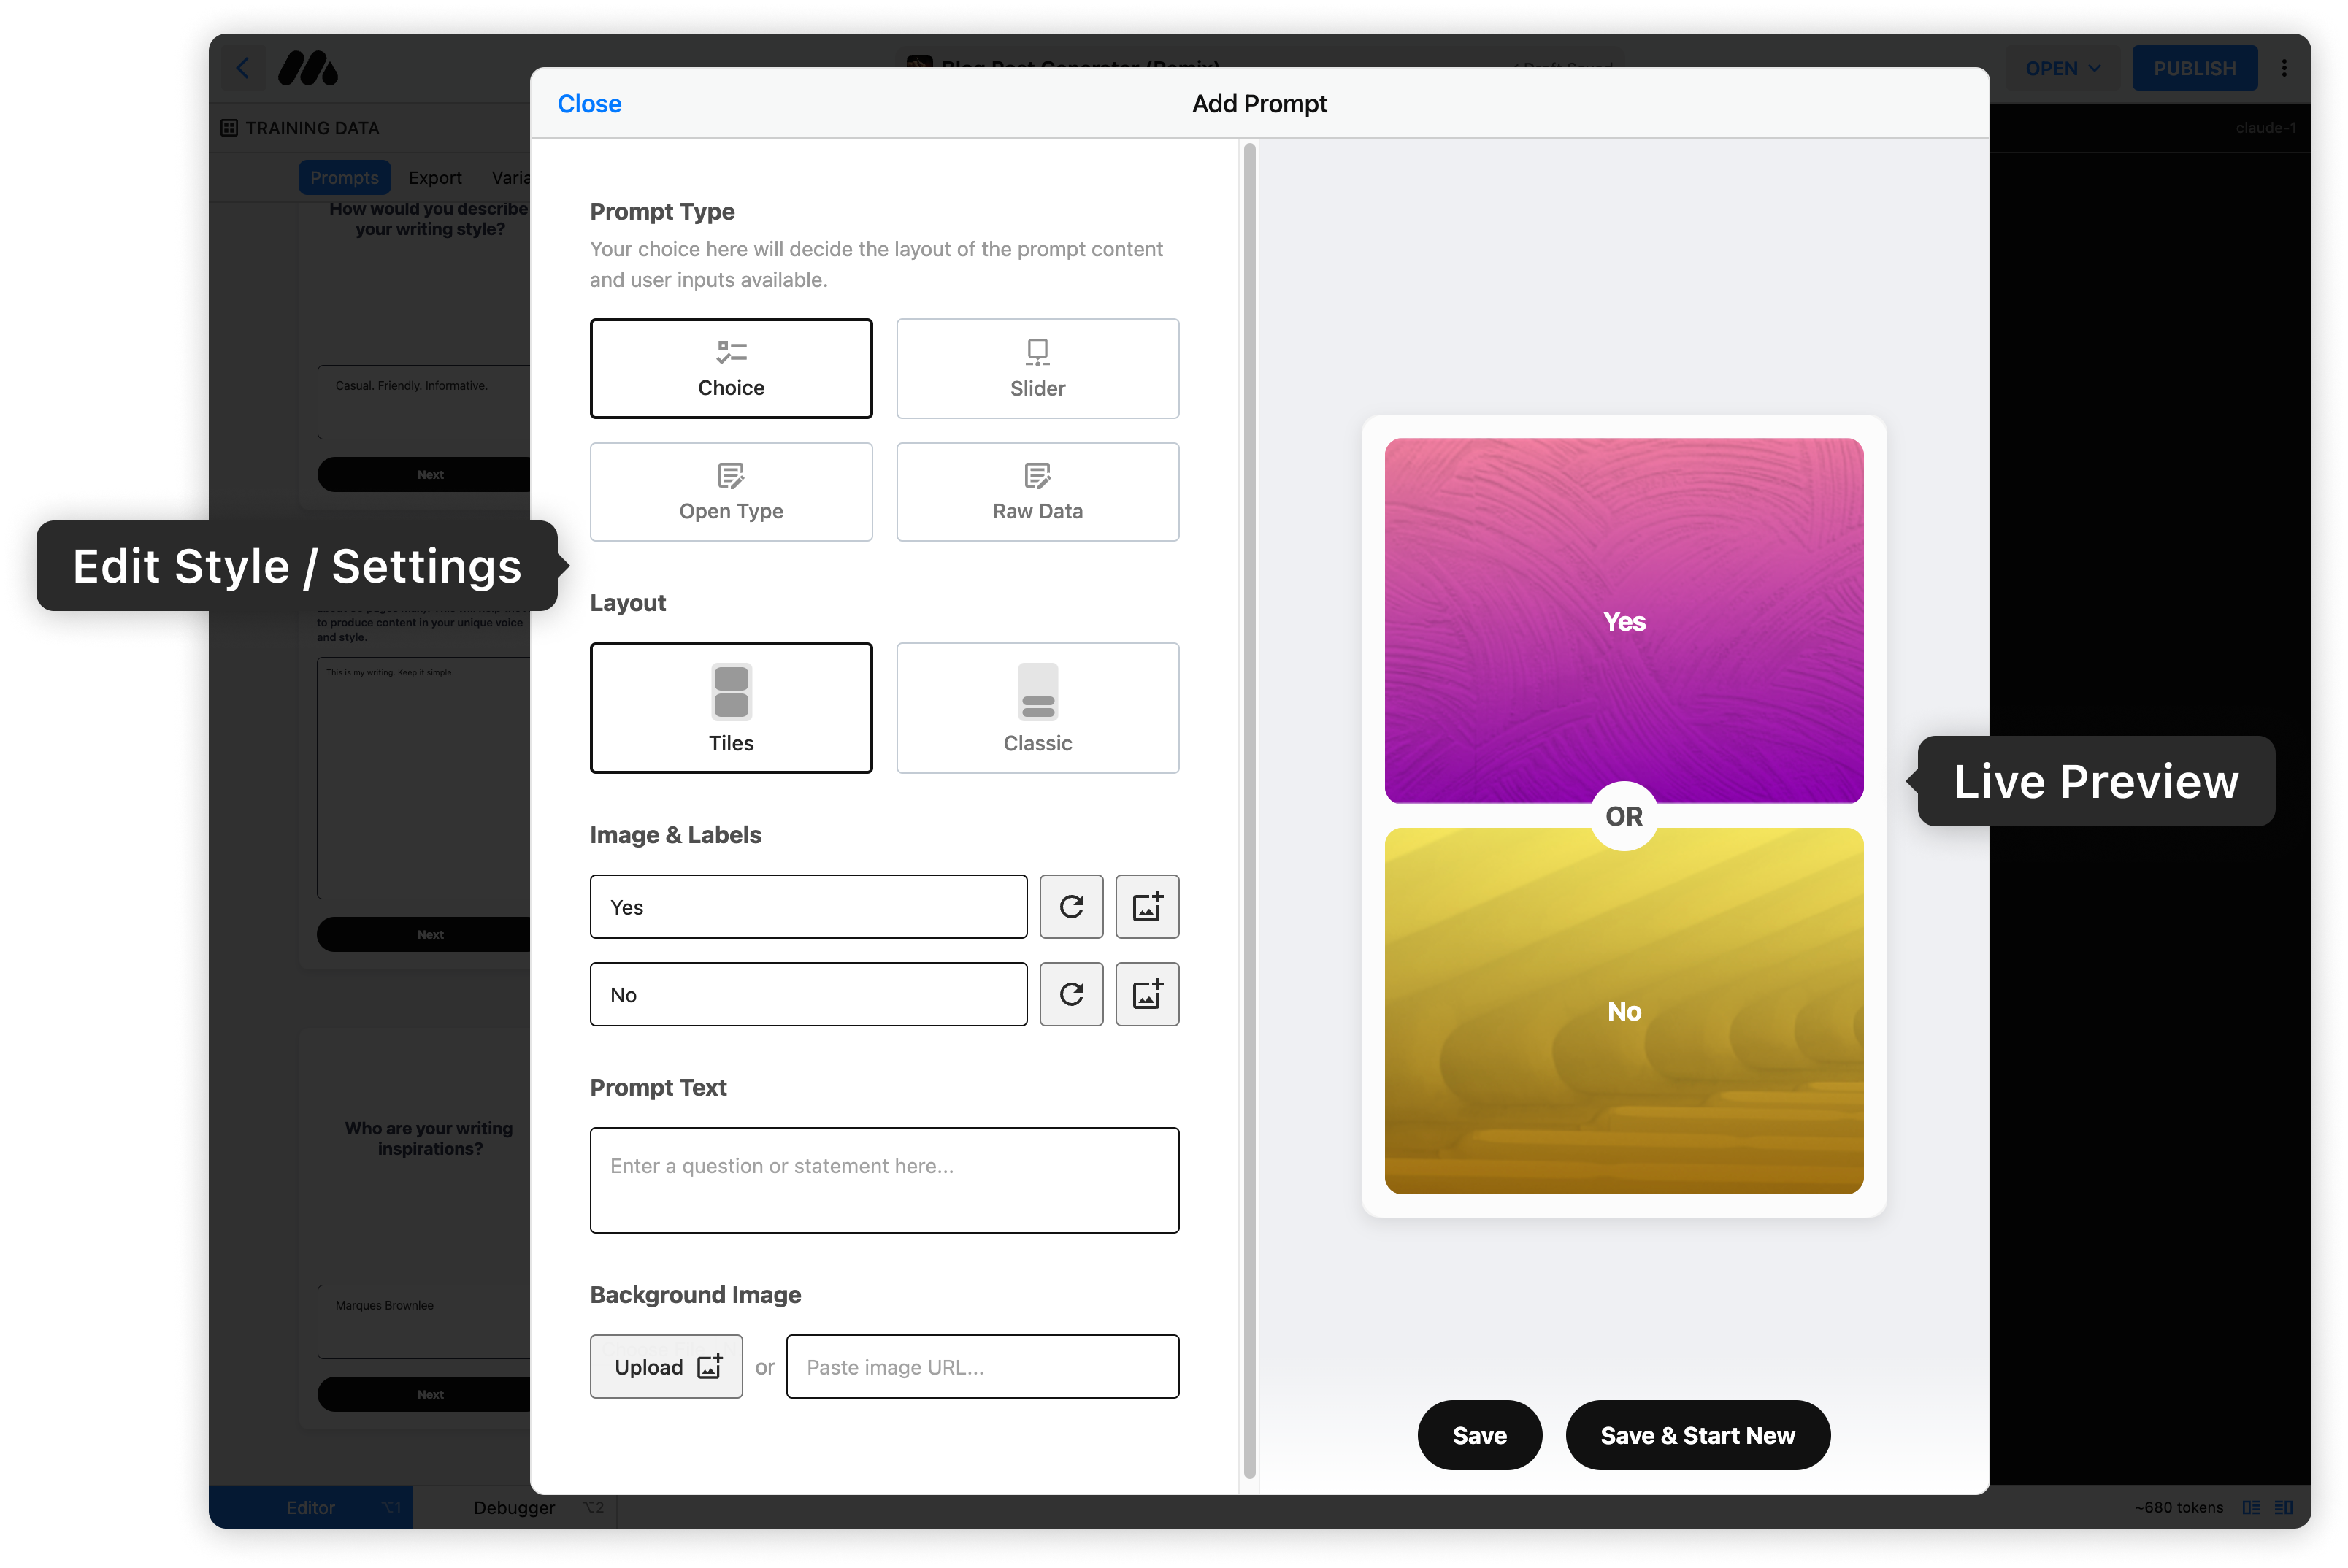Regenerate the image for the No label
Viewport: 2348px width, 1568px height.
pyautogui.click(x=1071, y=994)
